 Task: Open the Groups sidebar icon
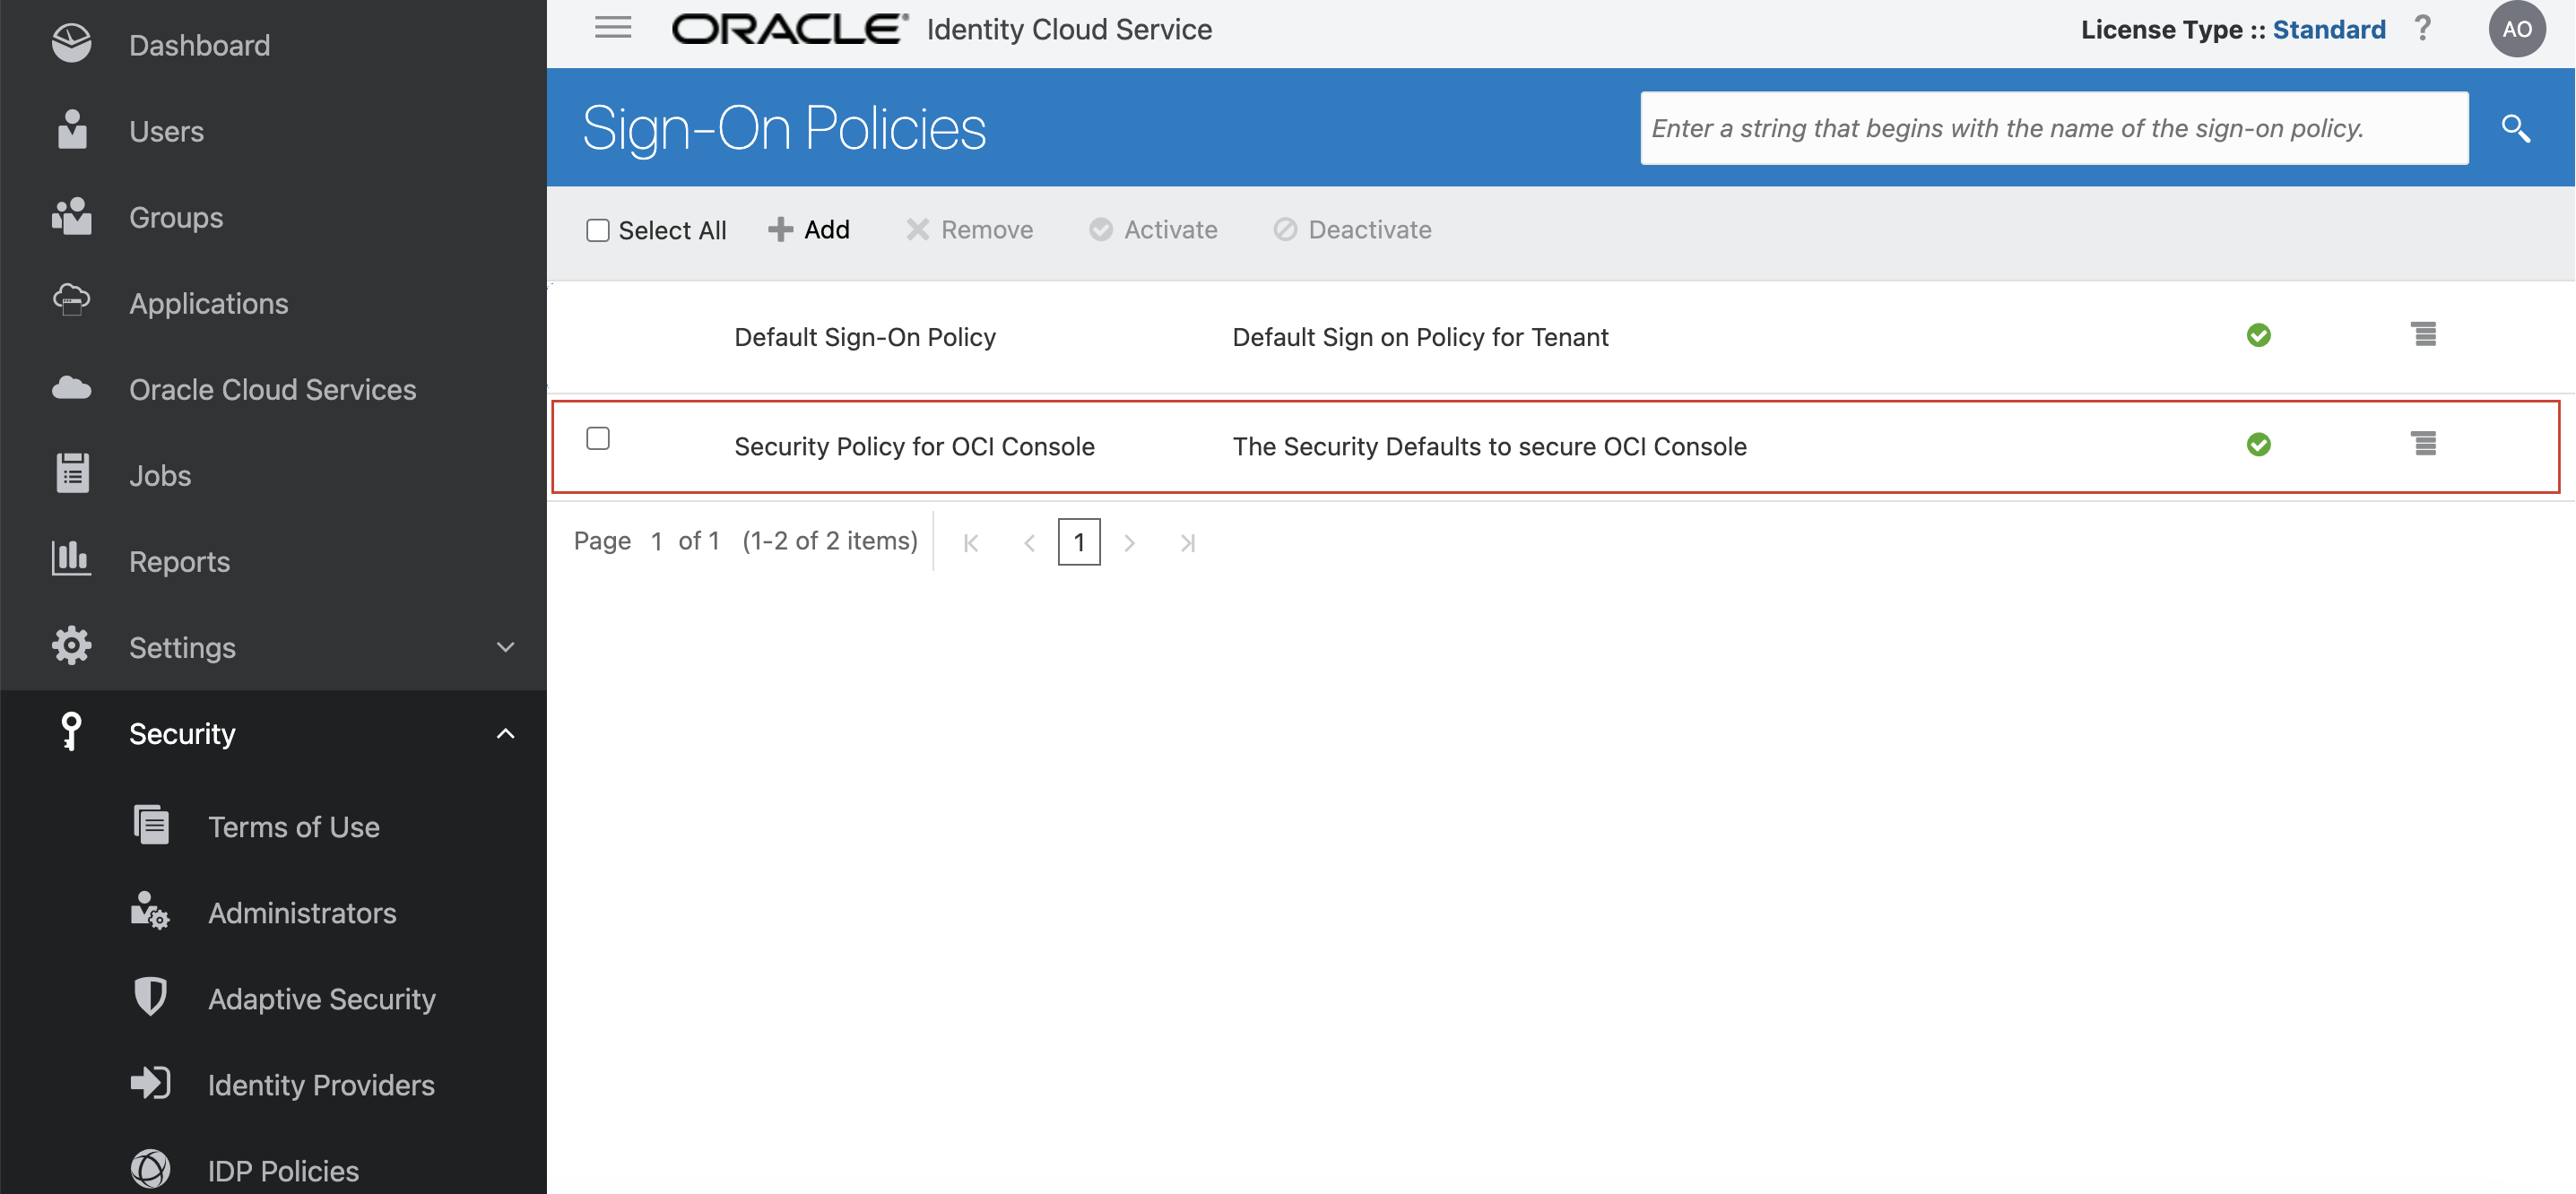click(x=72, y=216)
